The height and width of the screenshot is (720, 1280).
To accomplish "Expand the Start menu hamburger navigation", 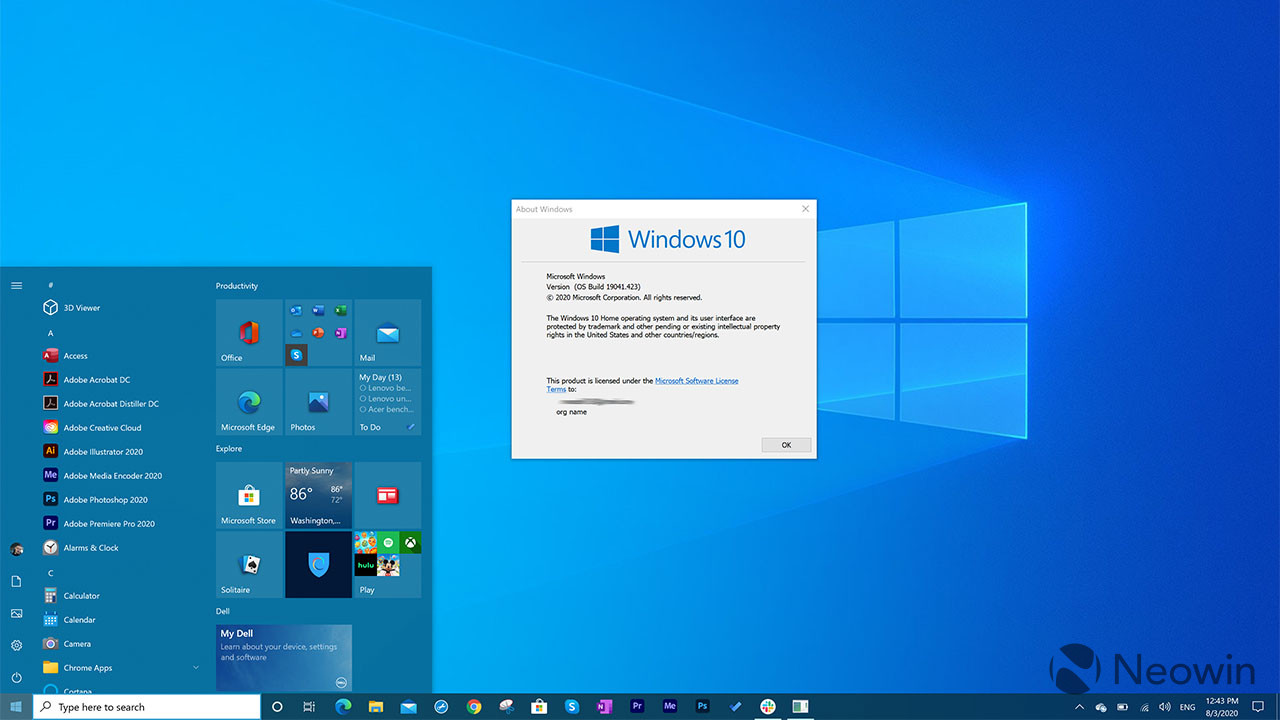I will [16, 285].
